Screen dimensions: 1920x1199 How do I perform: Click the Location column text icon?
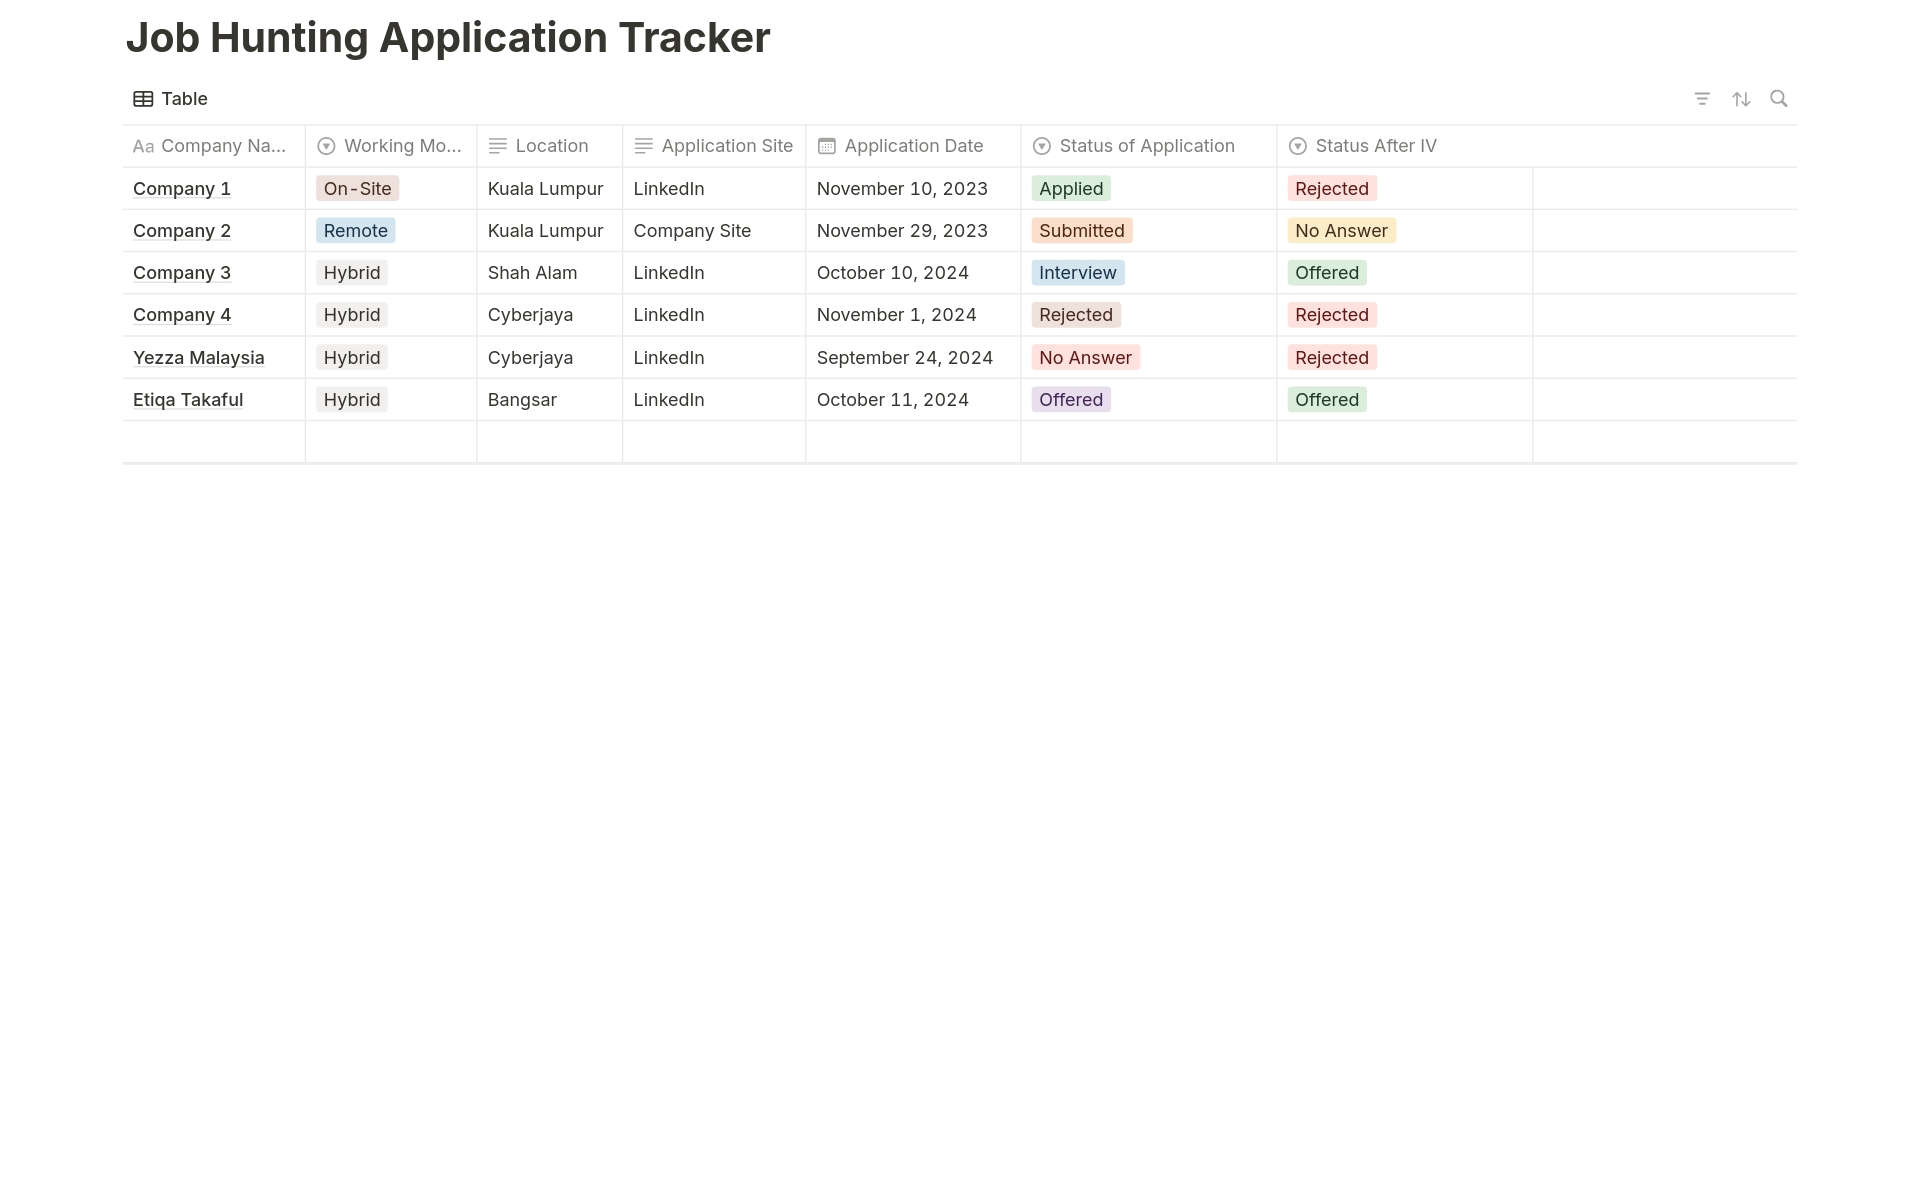pyautogui.click(x=497, y=146)
